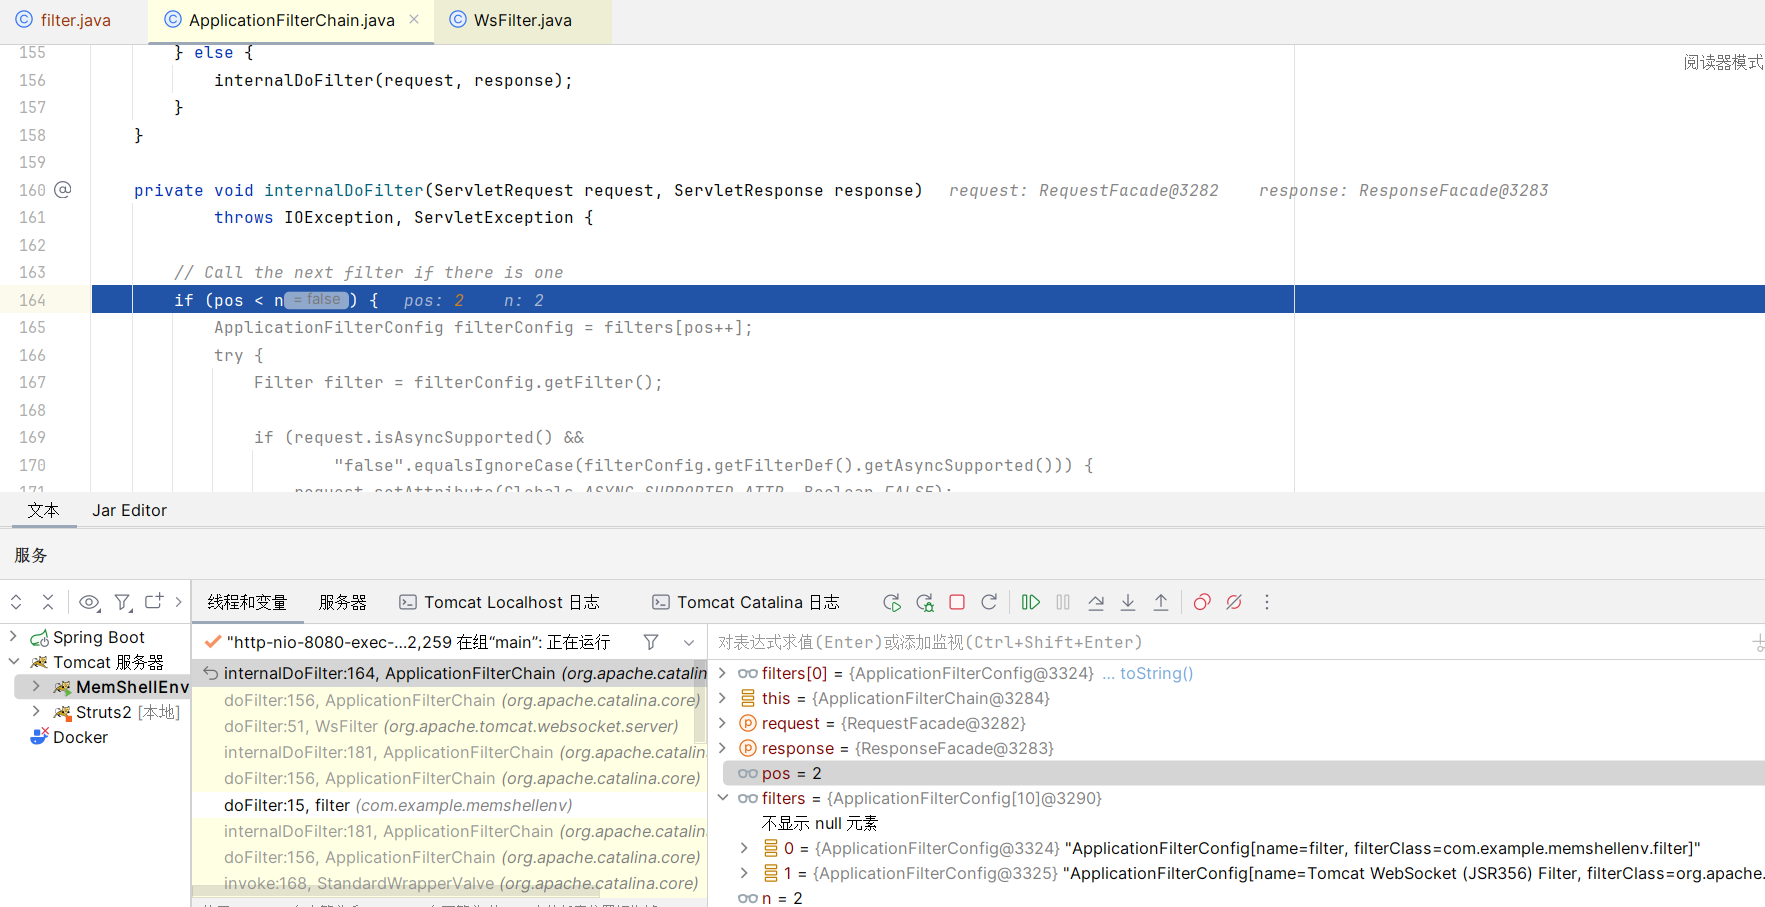
Task: Step over the current line
Action: click(x=1096, y=602)
